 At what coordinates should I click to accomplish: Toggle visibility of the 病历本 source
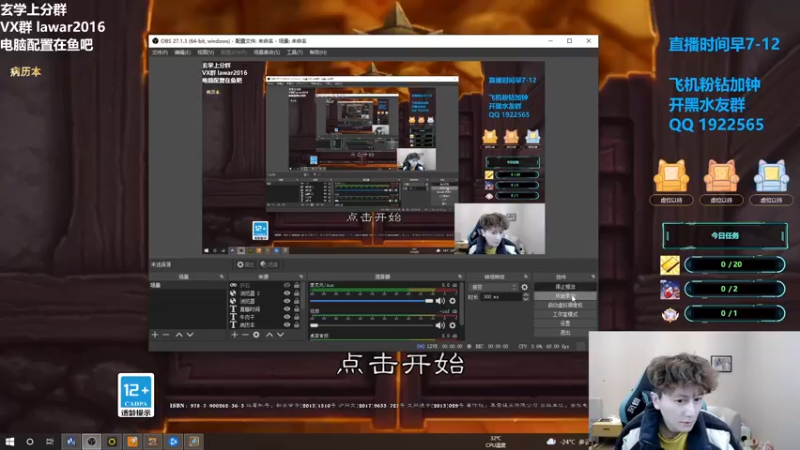click(287, 324)
